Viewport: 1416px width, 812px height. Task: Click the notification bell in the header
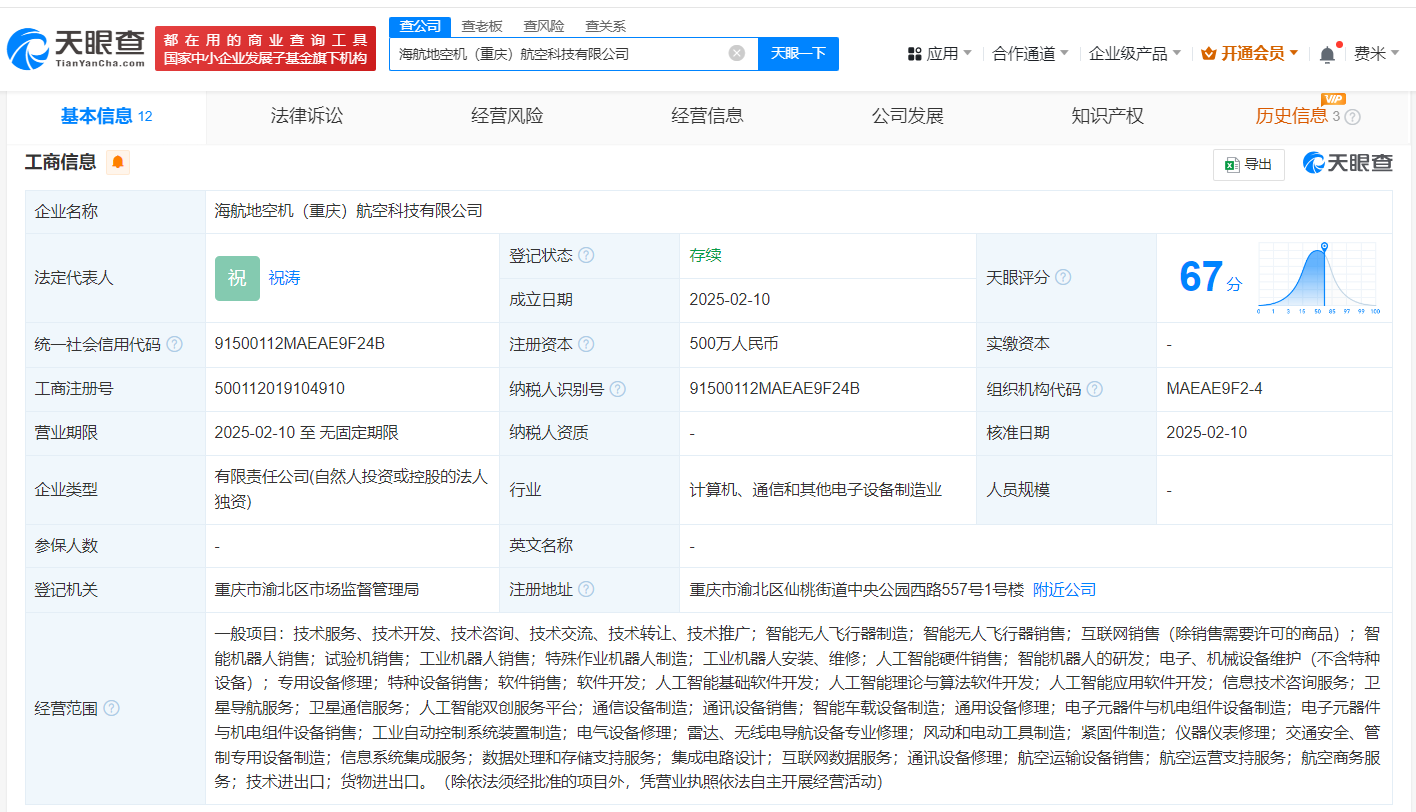pyautogui.click(x=1327, y=54)
